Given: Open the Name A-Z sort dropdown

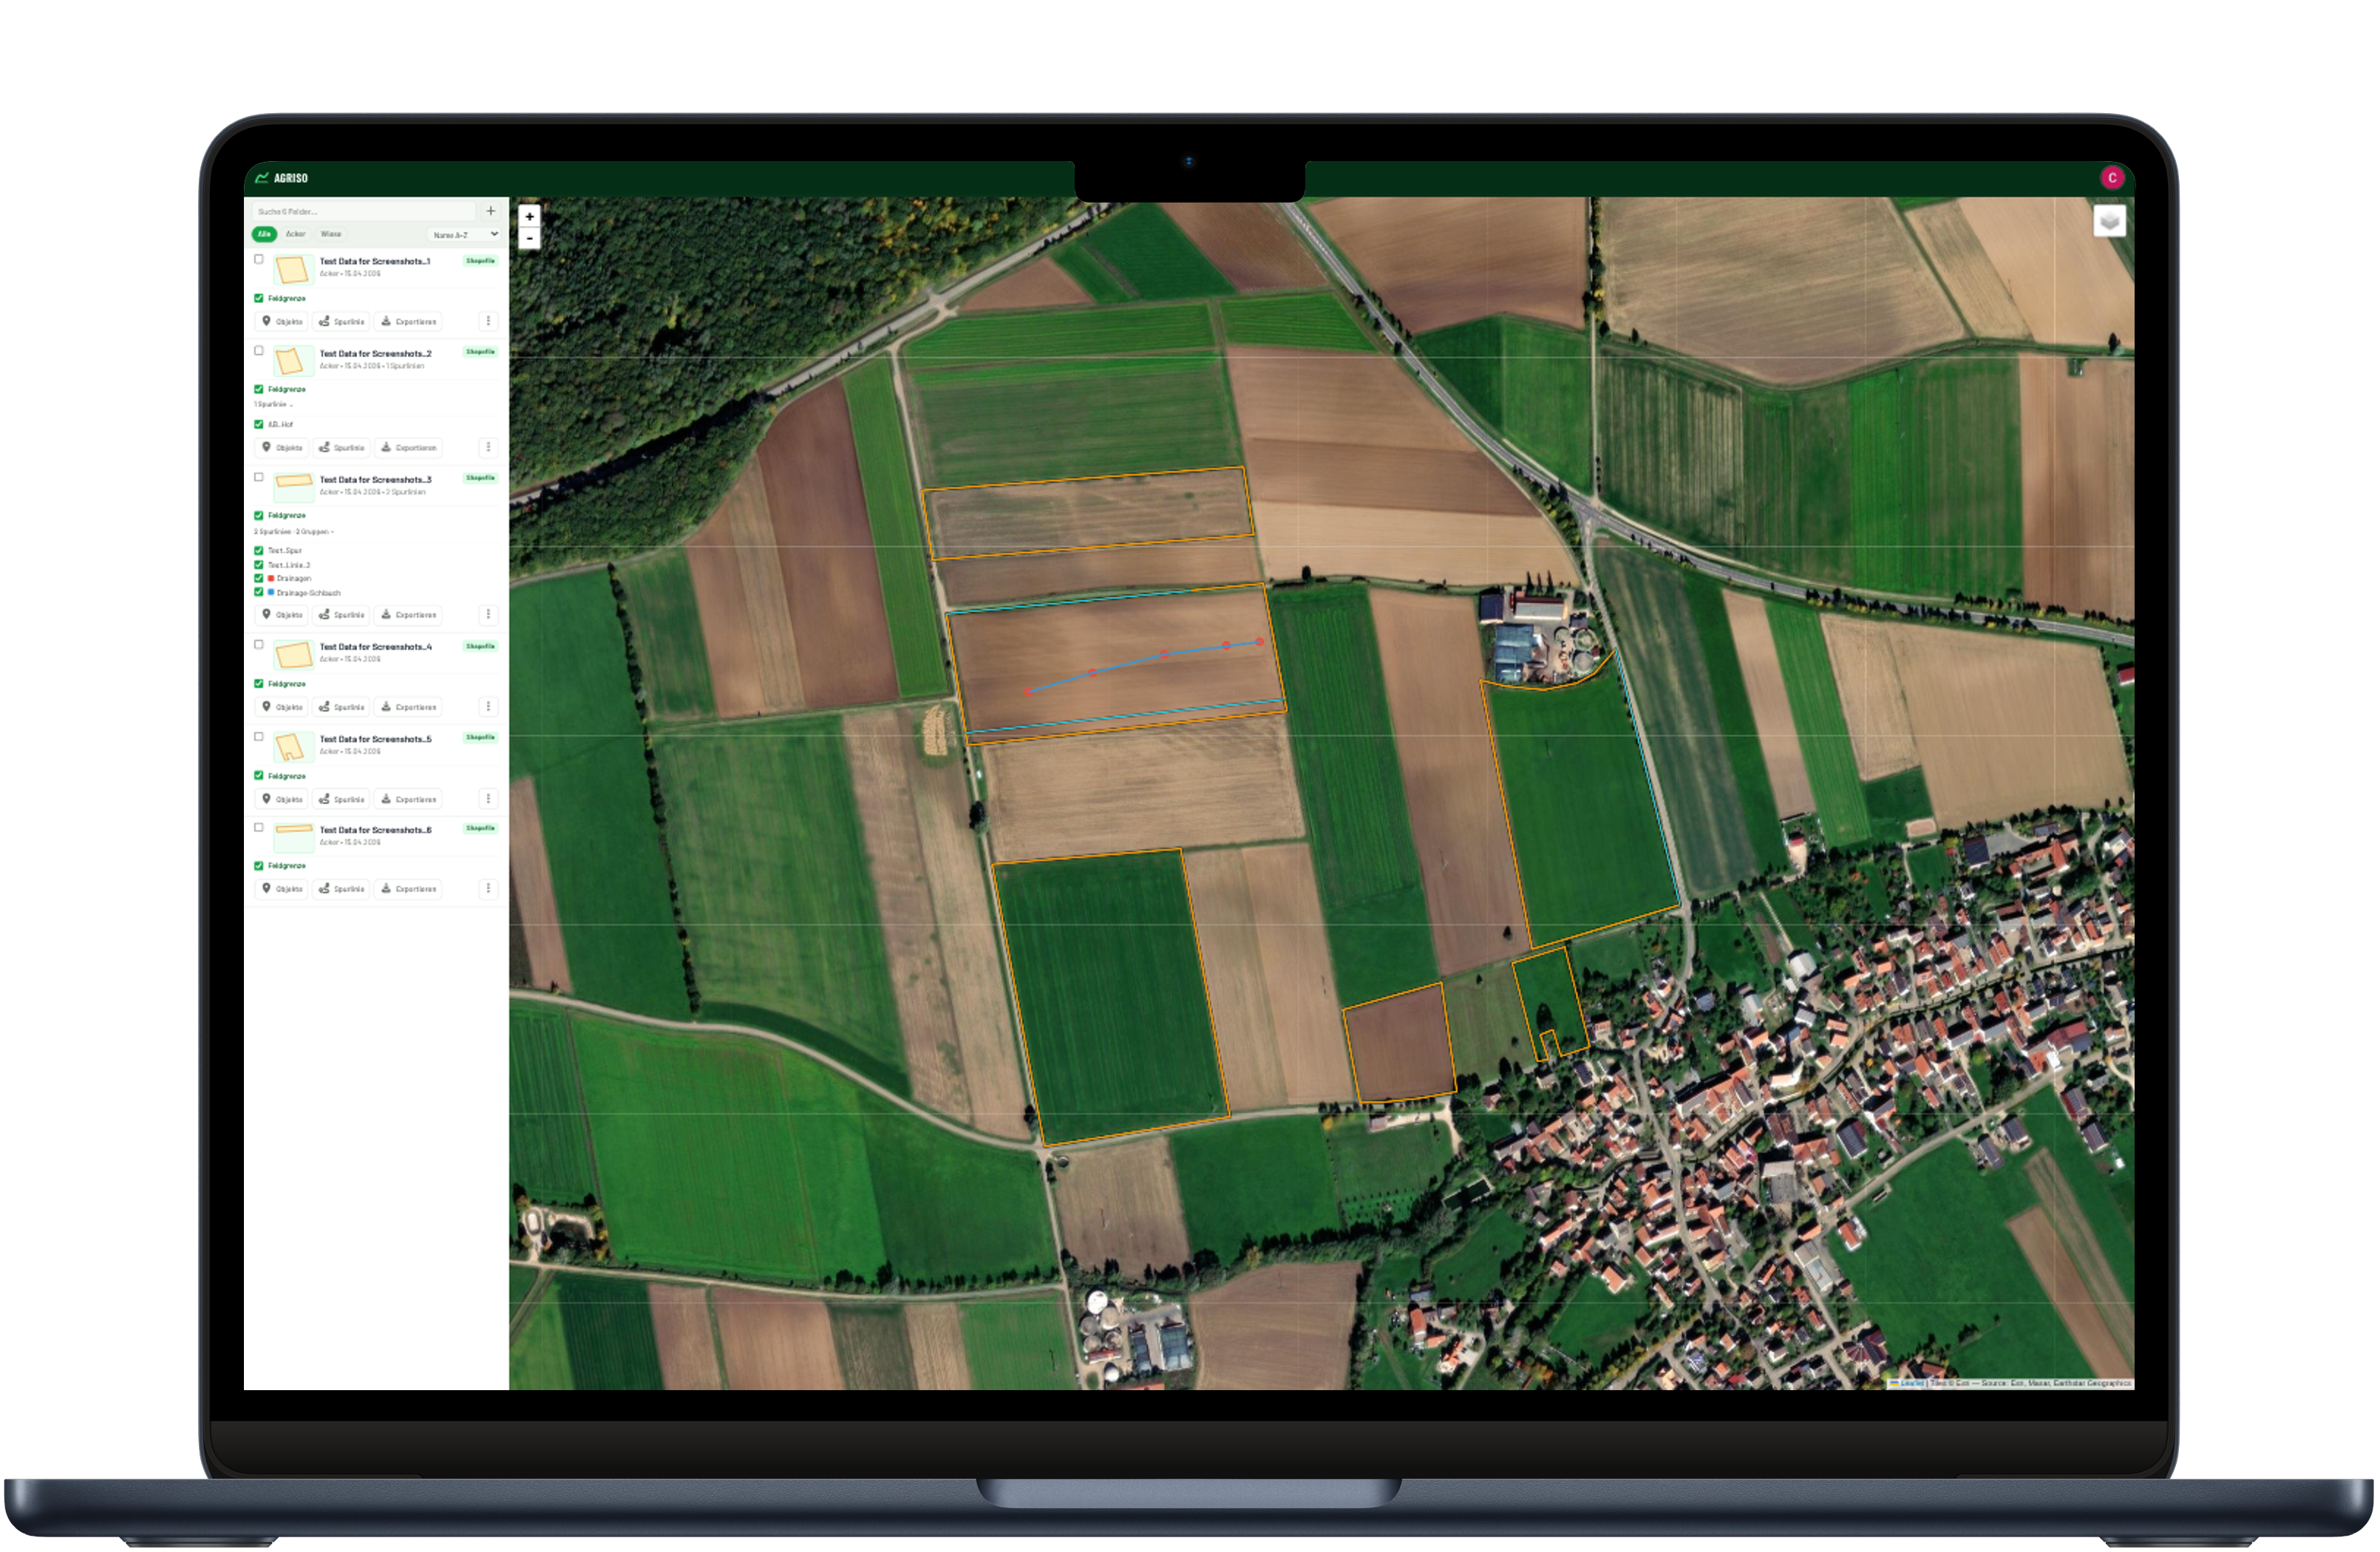Looking at the screenshot, I should [464, 235].
